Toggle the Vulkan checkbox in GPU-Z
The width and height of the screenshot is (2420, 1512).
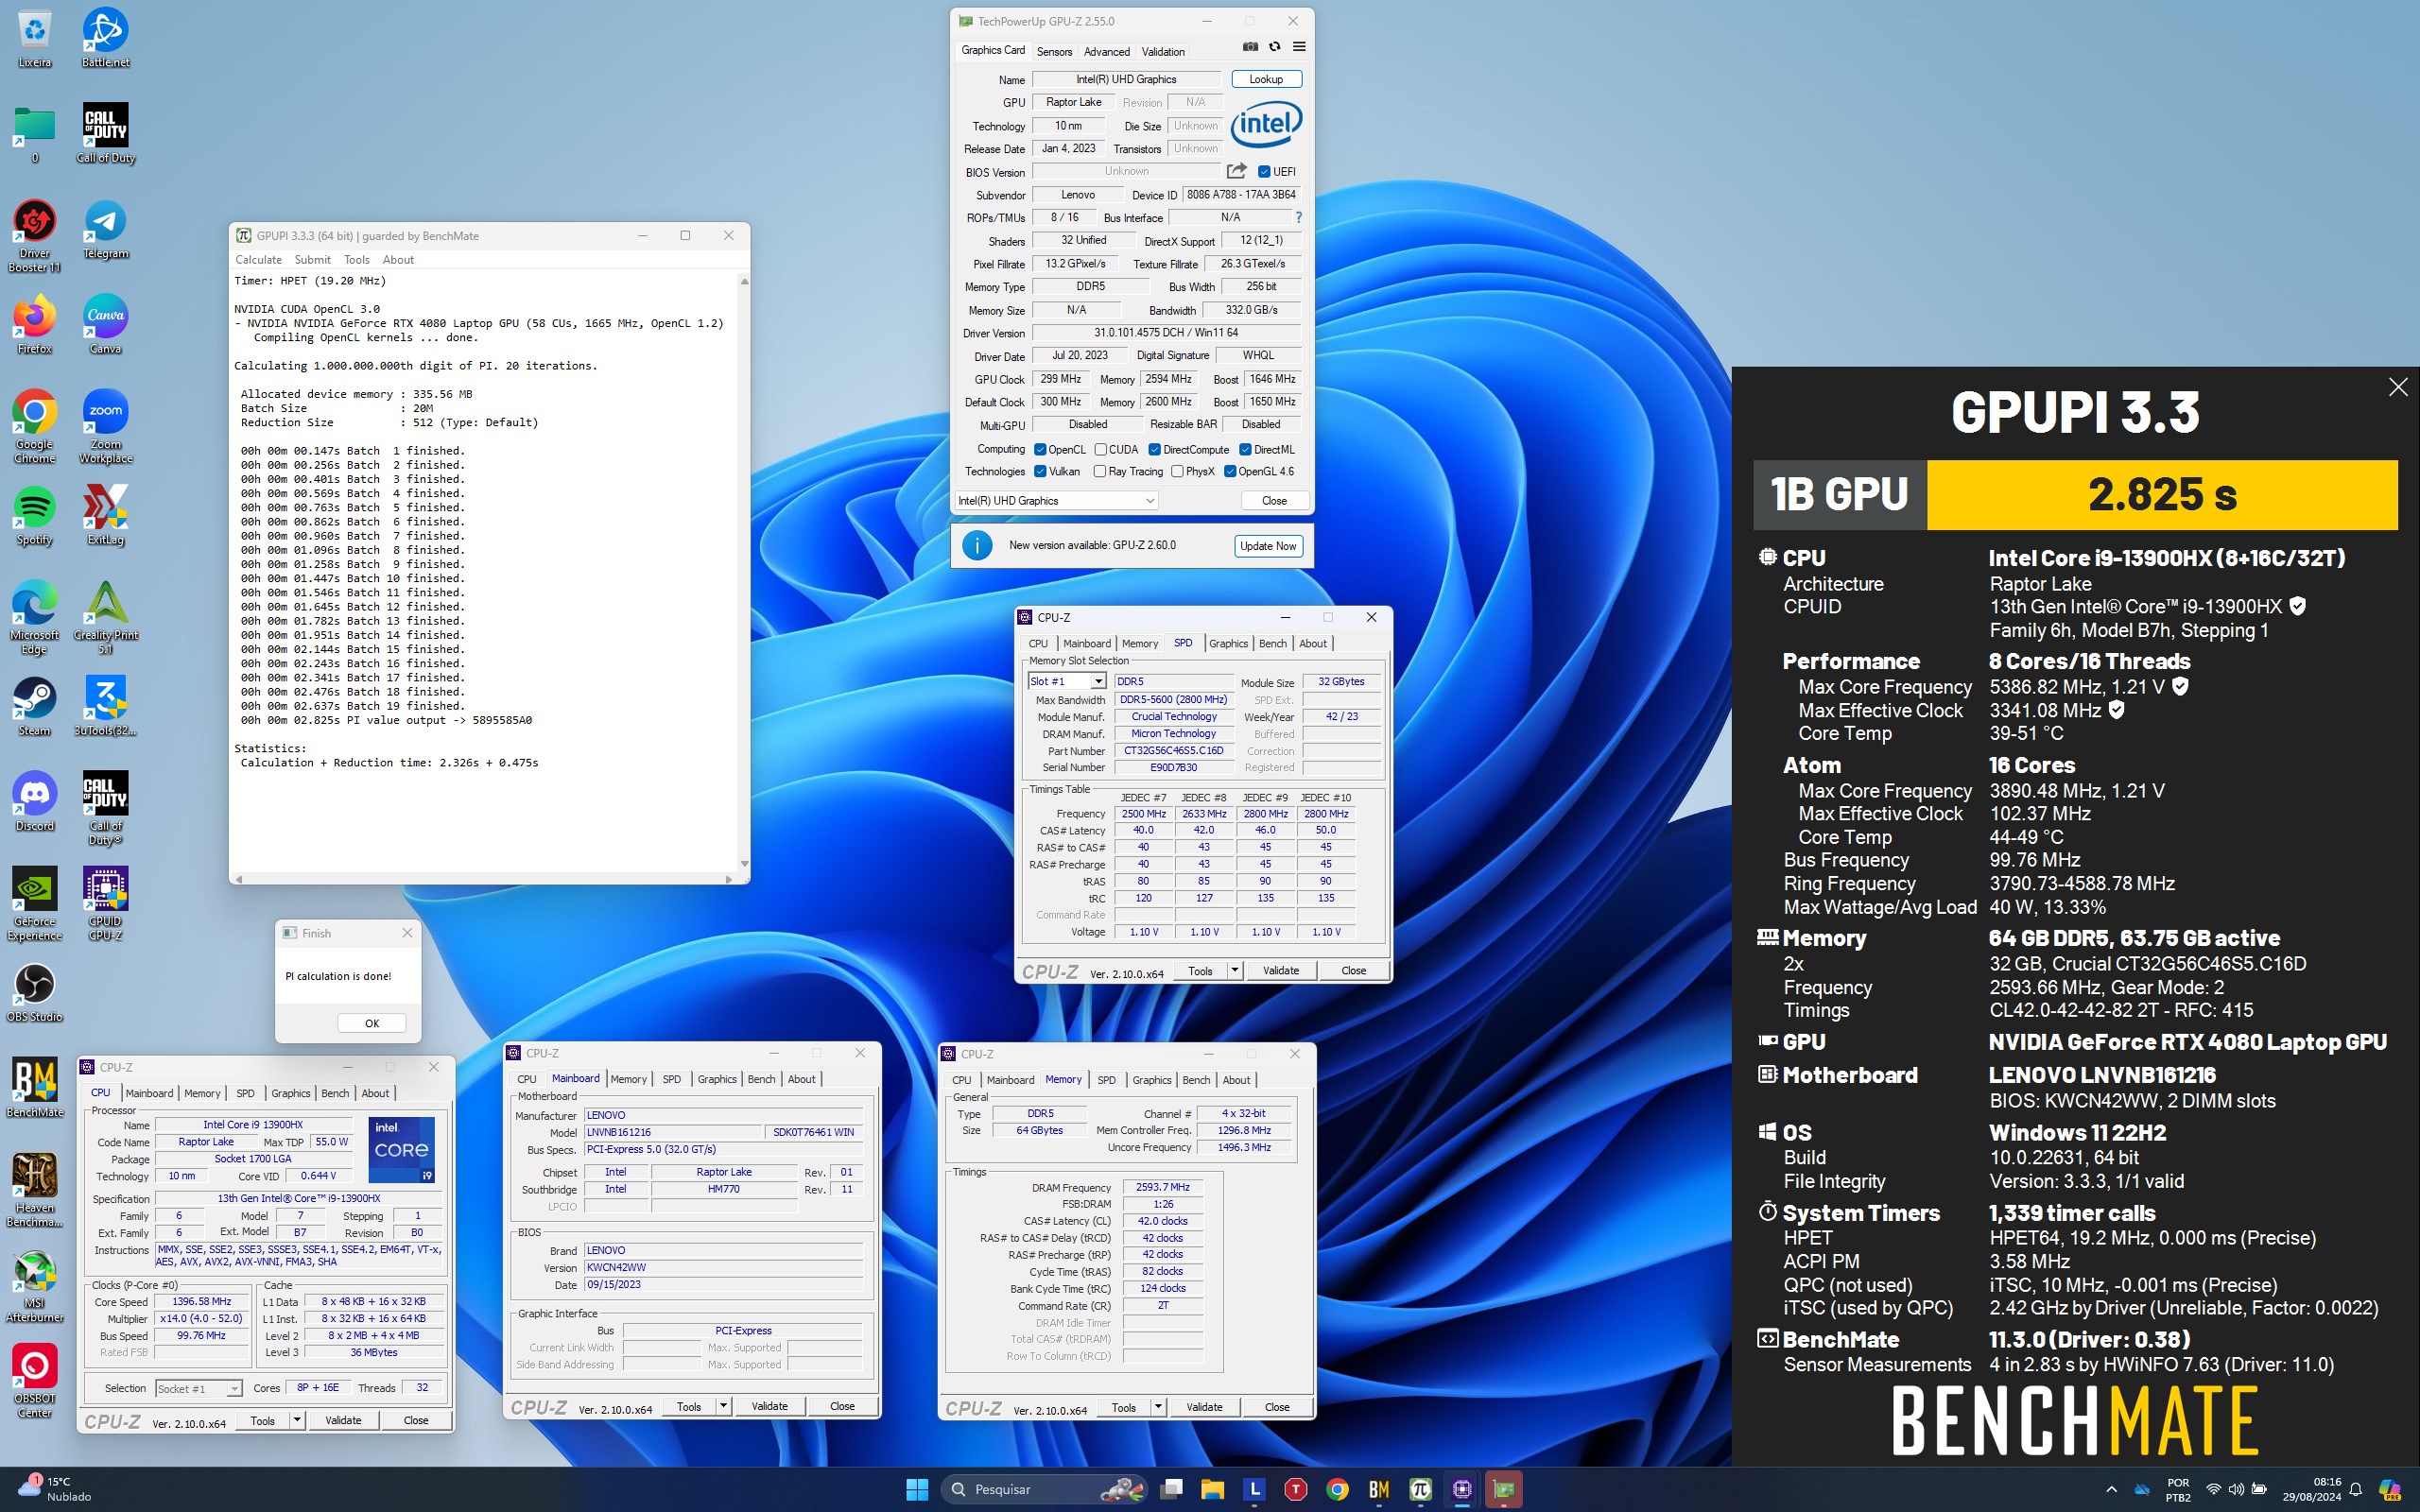click(1040, 472)
